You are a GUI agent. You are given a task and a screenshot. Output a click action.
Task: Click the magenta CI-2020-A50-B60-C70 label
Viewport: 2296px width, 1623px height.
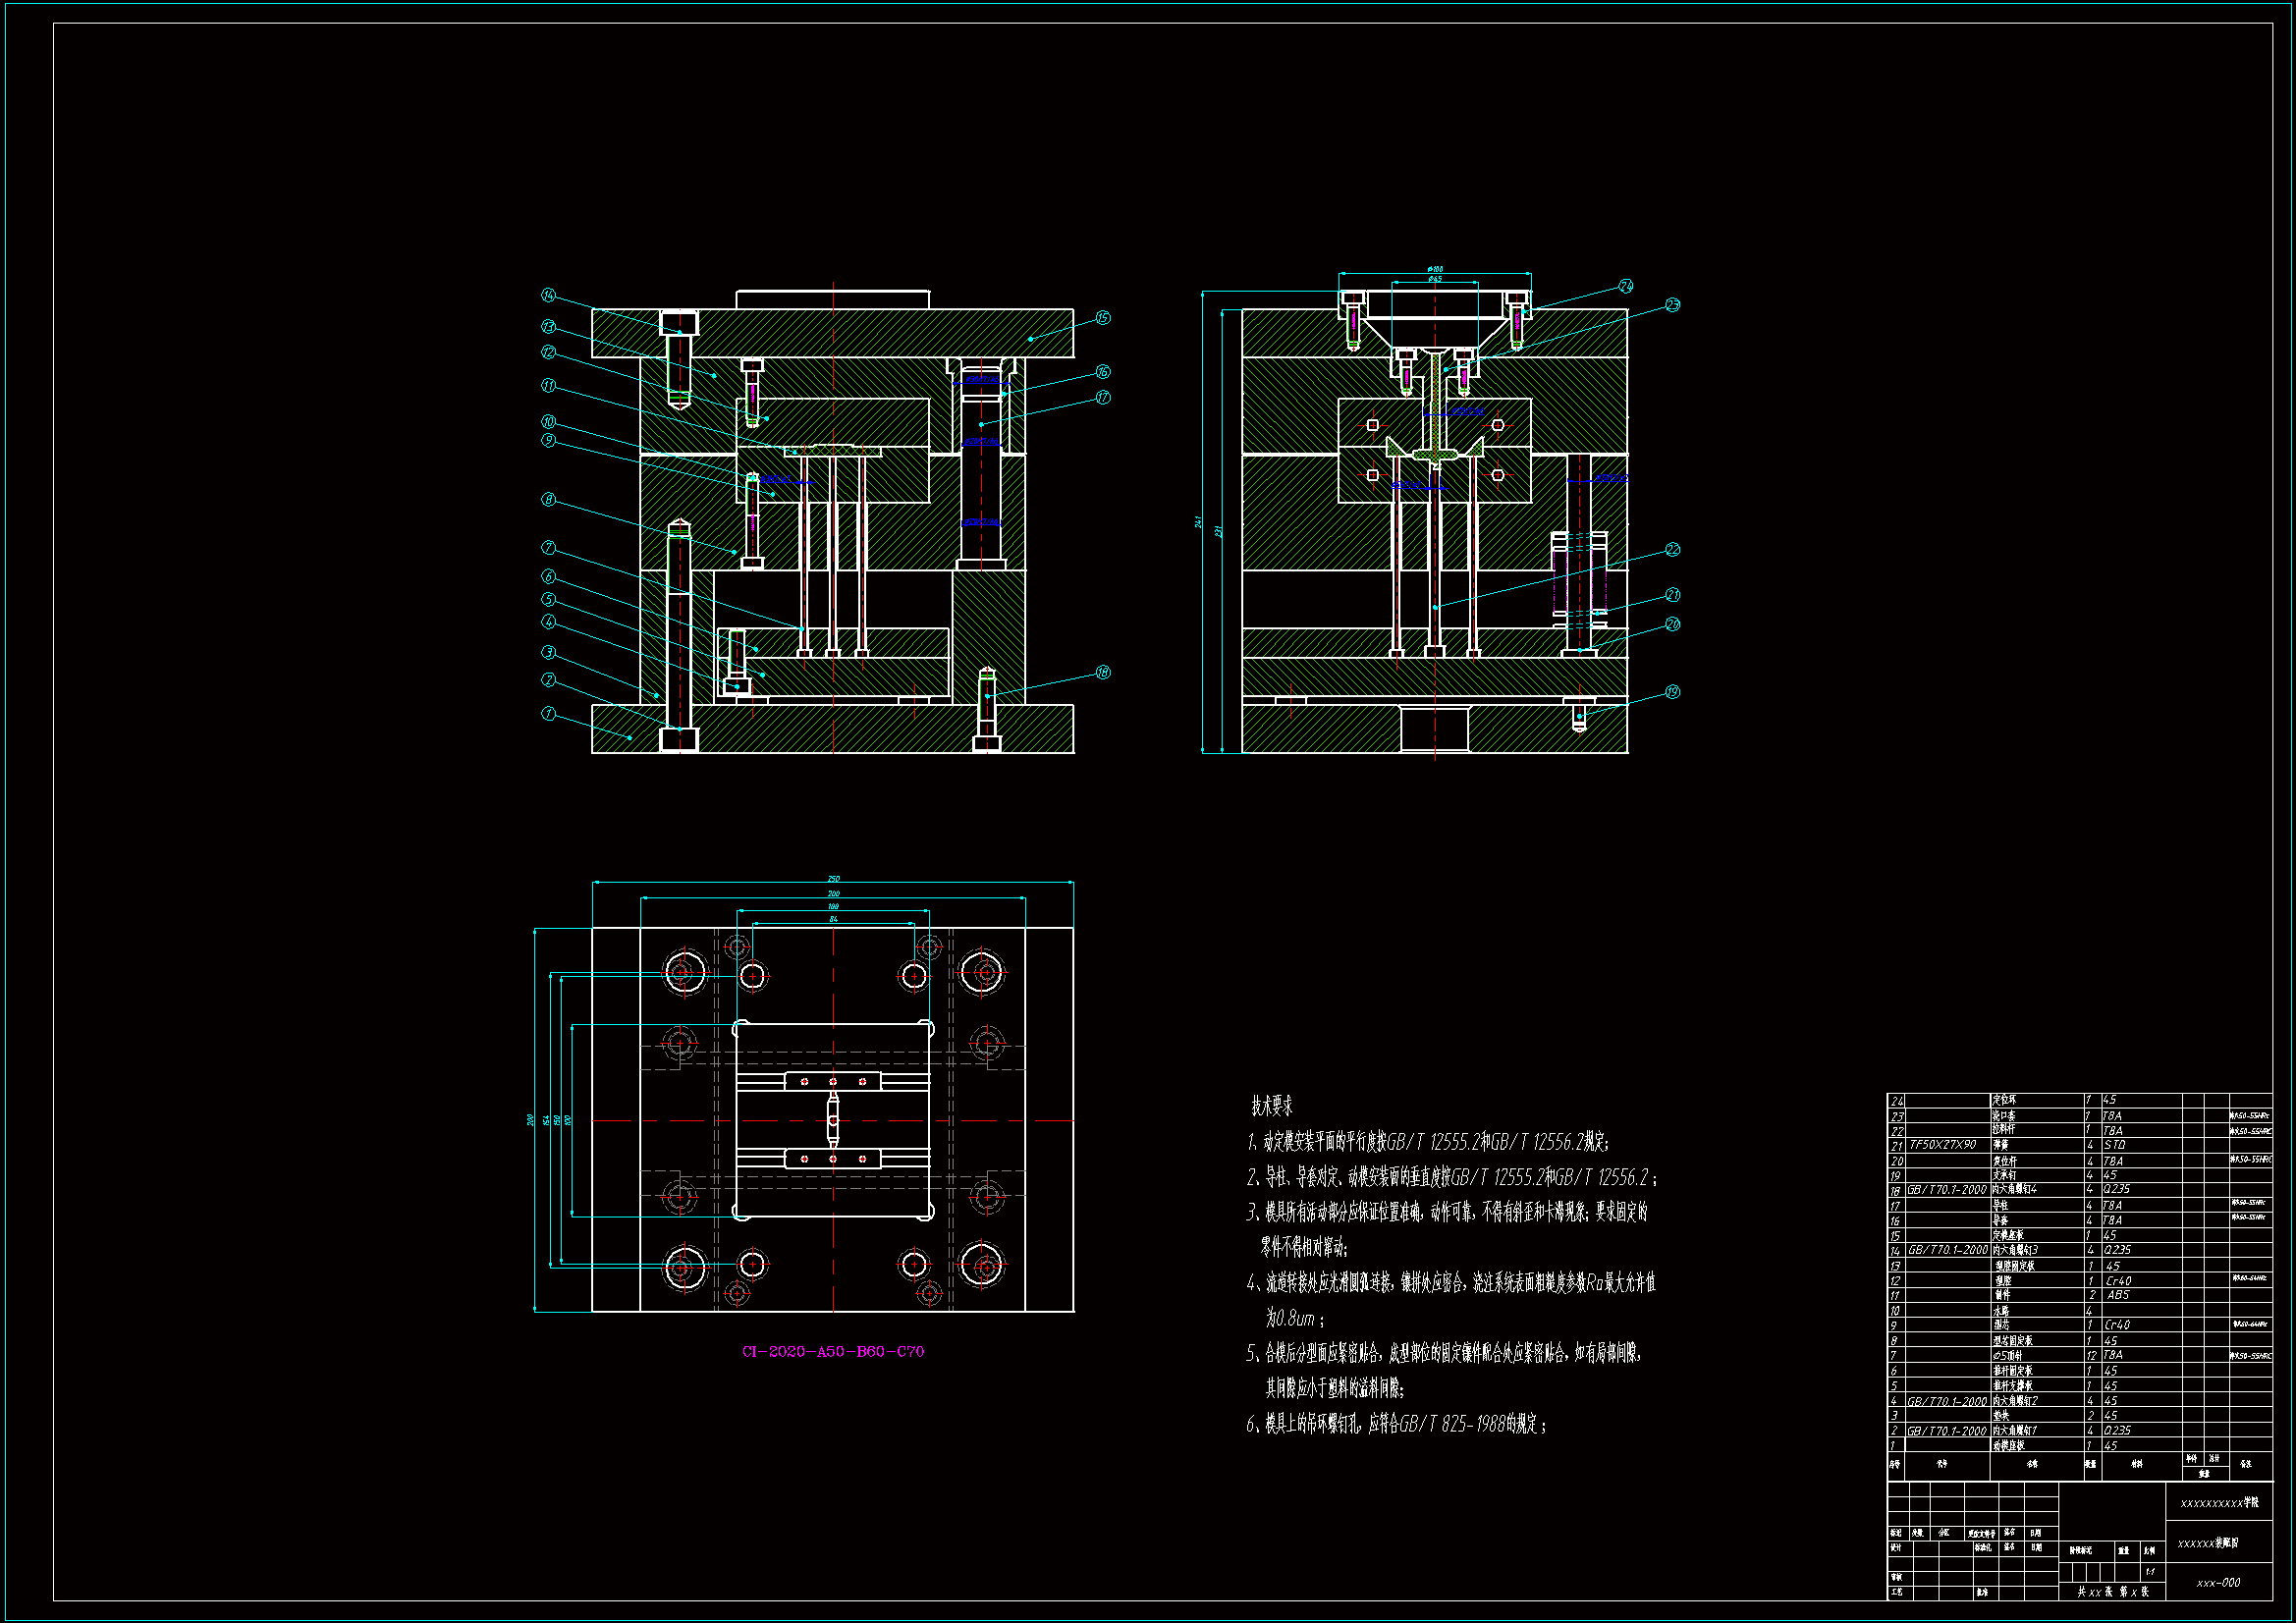833,1352
